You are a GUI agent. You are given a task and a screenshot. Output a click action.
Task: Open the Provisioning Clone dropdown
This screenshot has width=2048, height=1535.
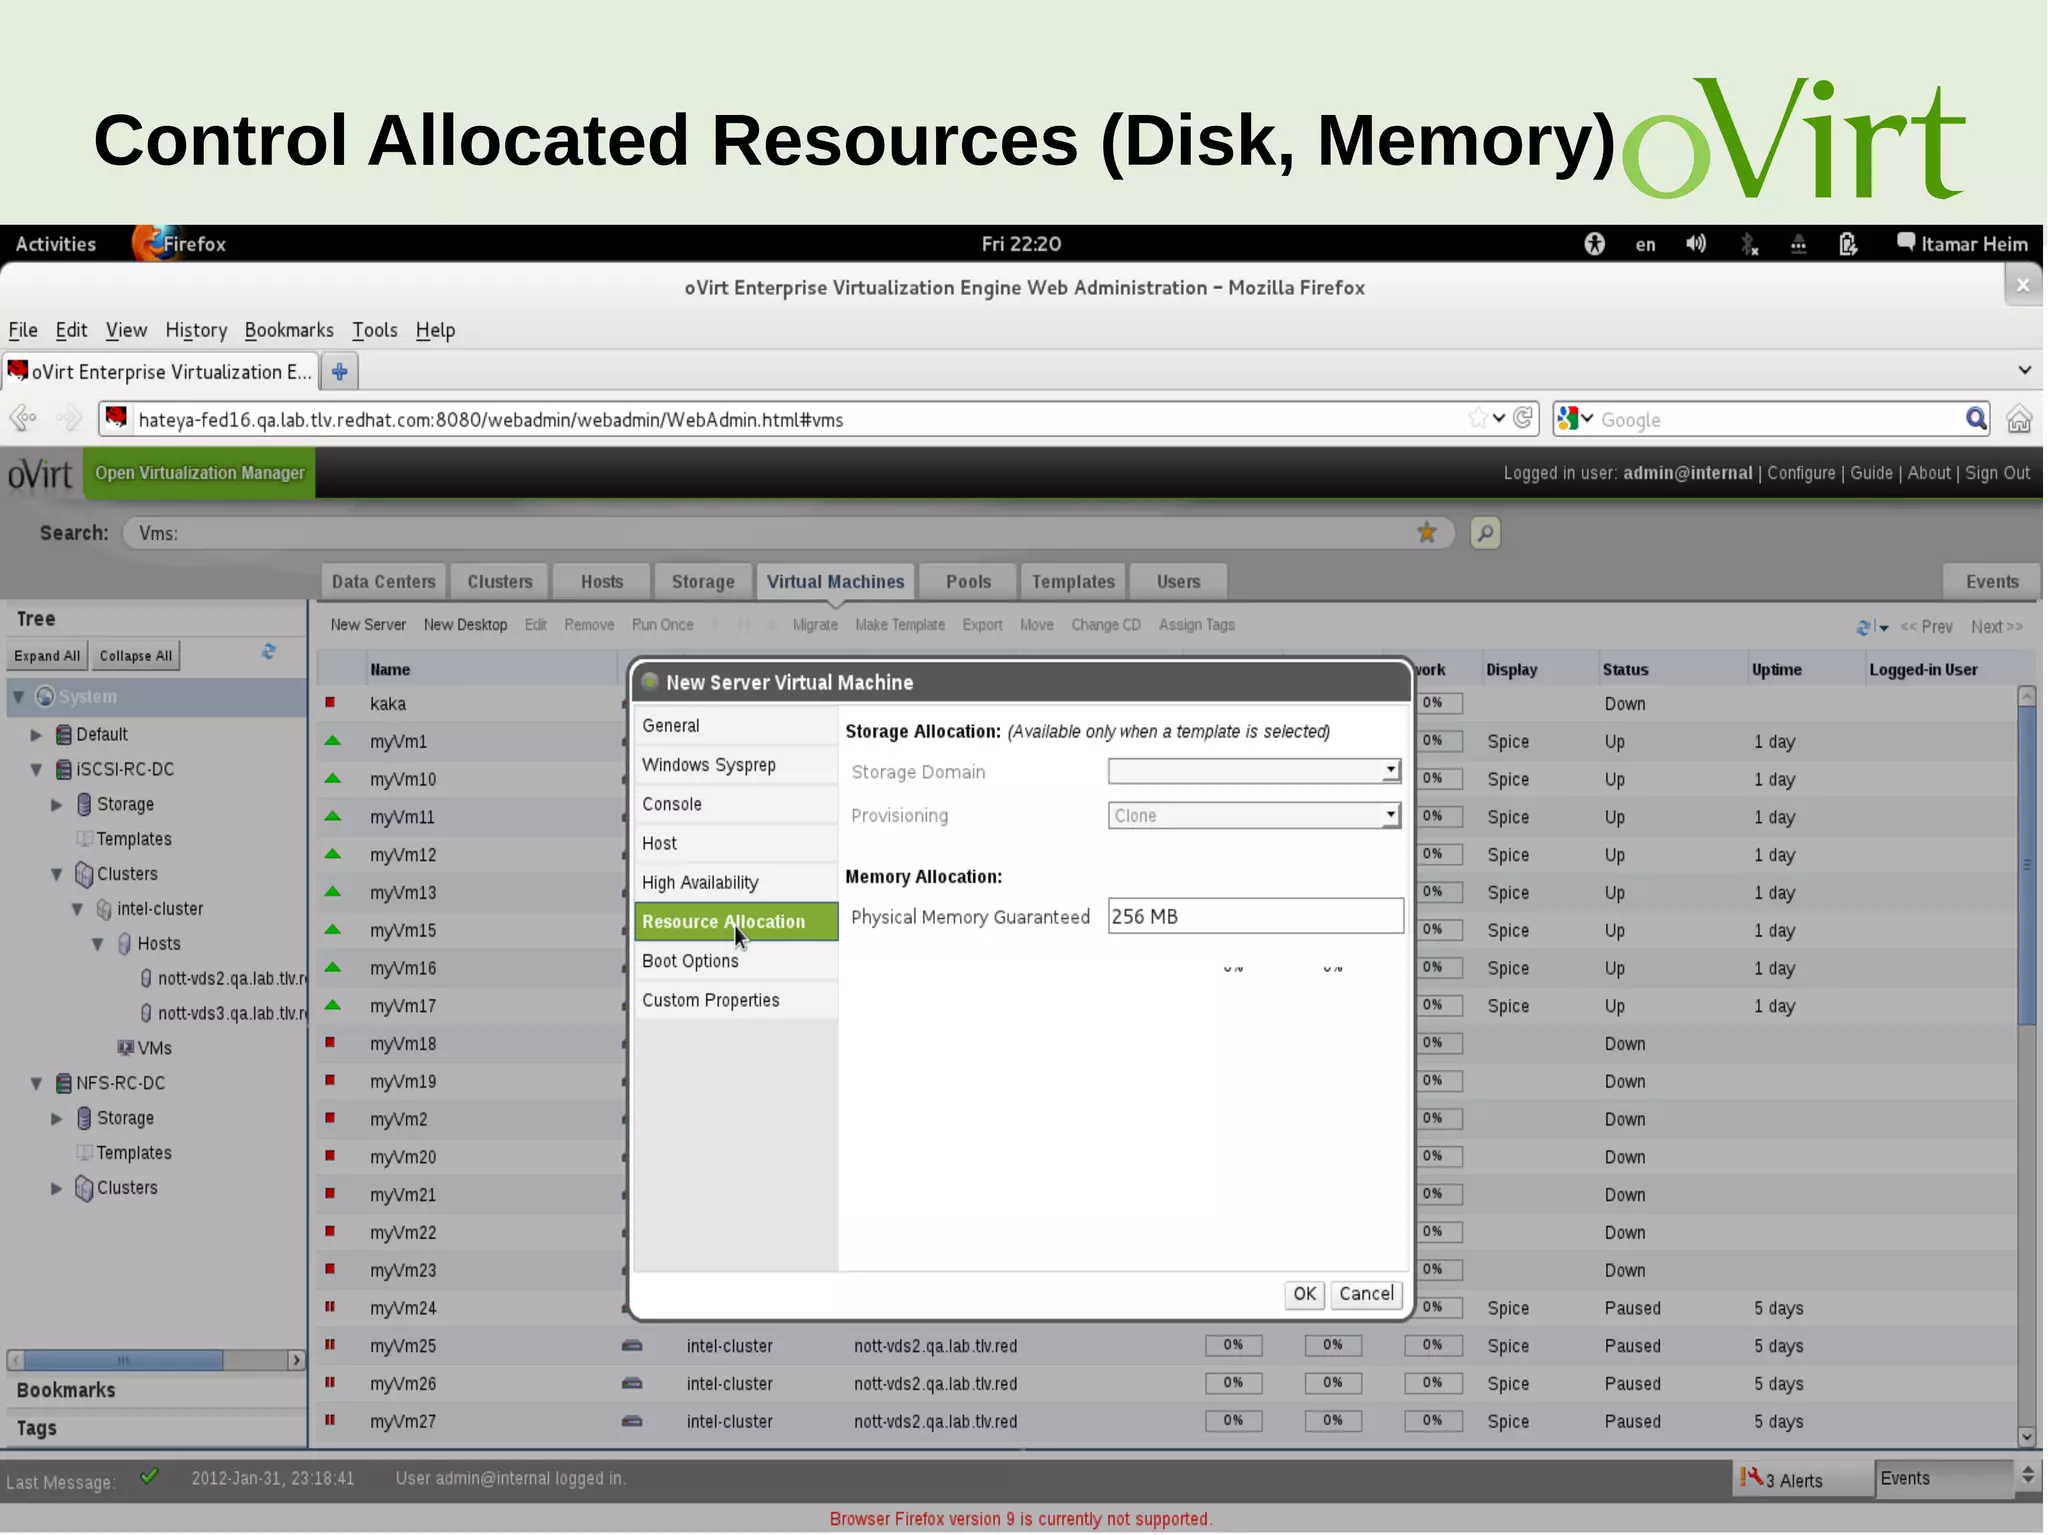coord(1390,815)
